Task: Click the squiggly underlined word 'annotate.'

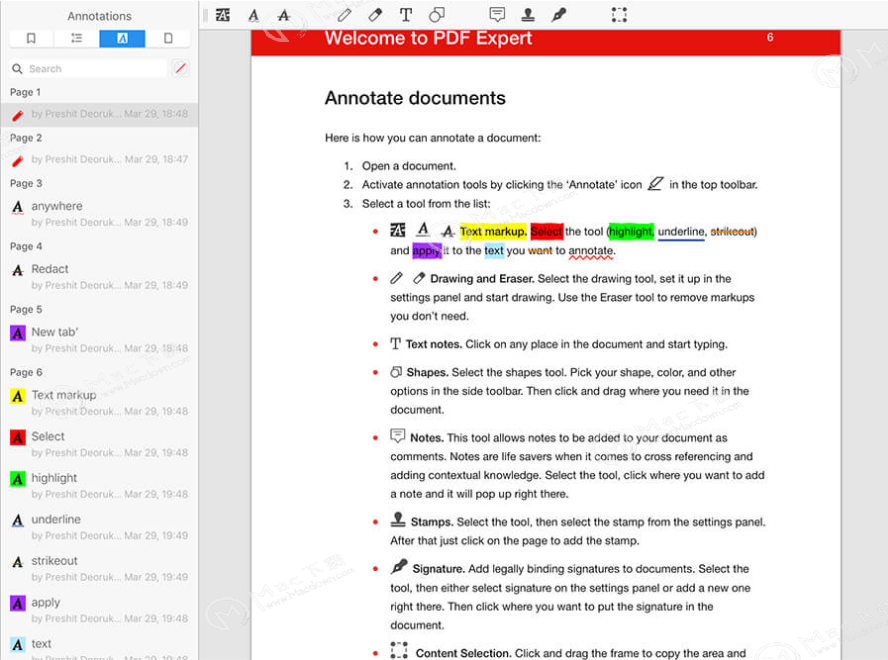Action: tap(591, 251)
